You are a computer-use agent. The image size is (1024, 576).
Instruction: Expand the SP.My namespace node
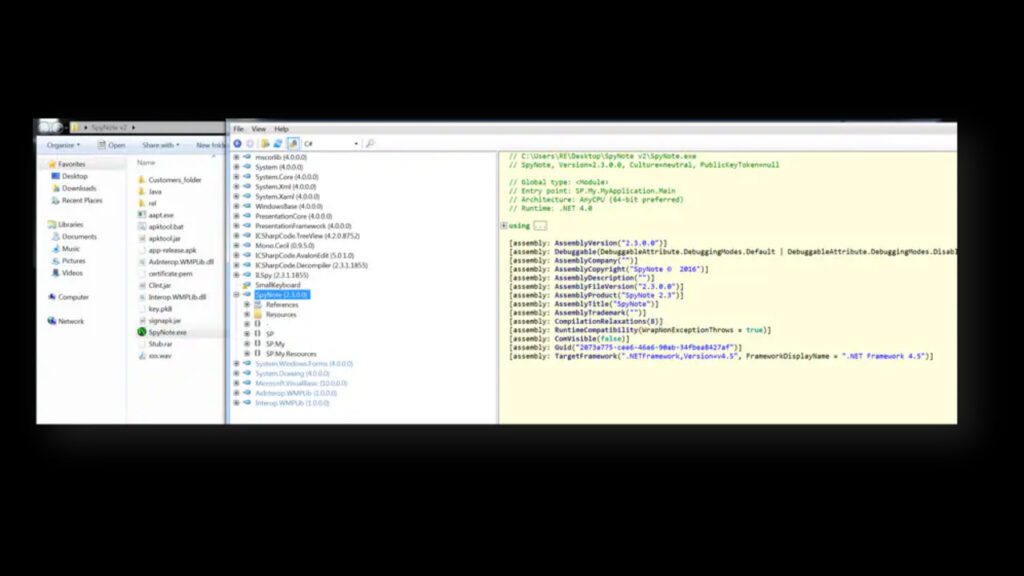click(x=247, y=344)
